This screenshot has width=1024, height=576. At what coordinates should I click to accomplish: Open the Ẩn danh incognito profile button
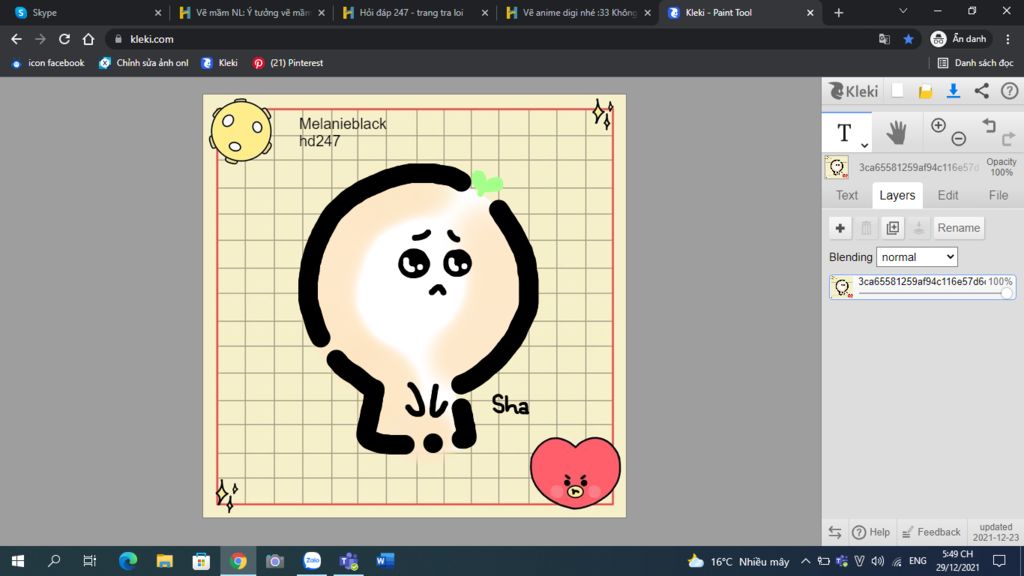point(959,39)
